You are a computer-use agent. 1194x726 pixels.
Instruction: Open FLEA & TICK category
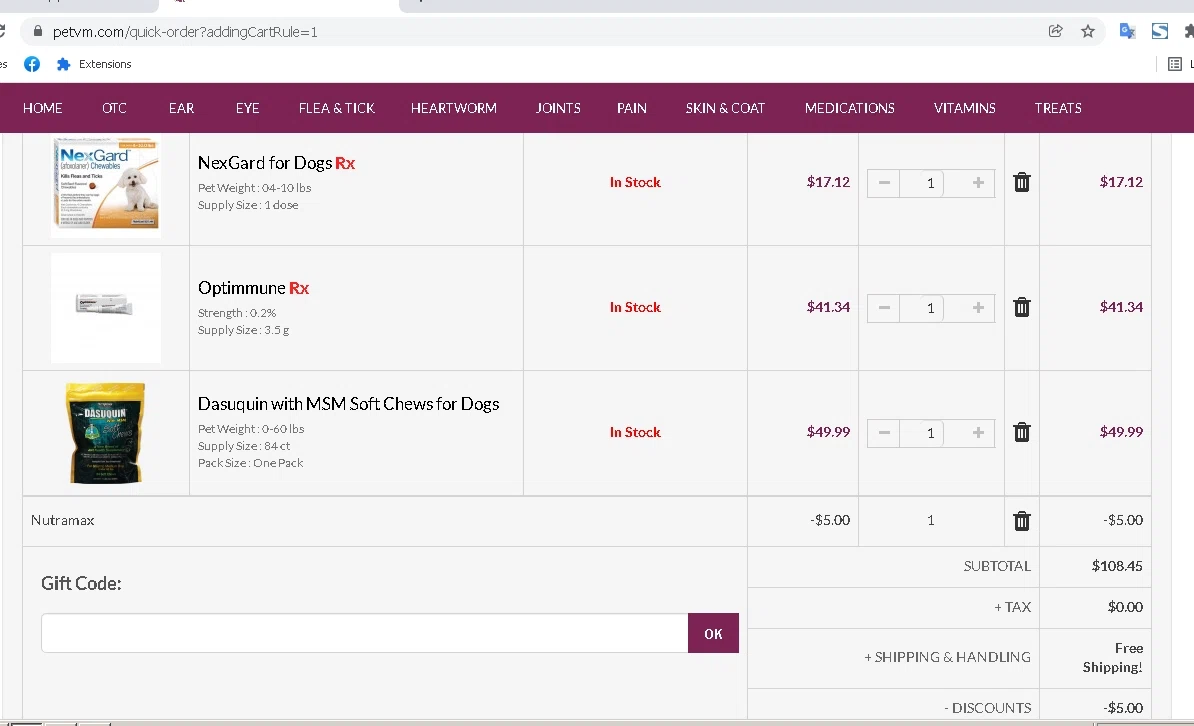click(337, 108)
